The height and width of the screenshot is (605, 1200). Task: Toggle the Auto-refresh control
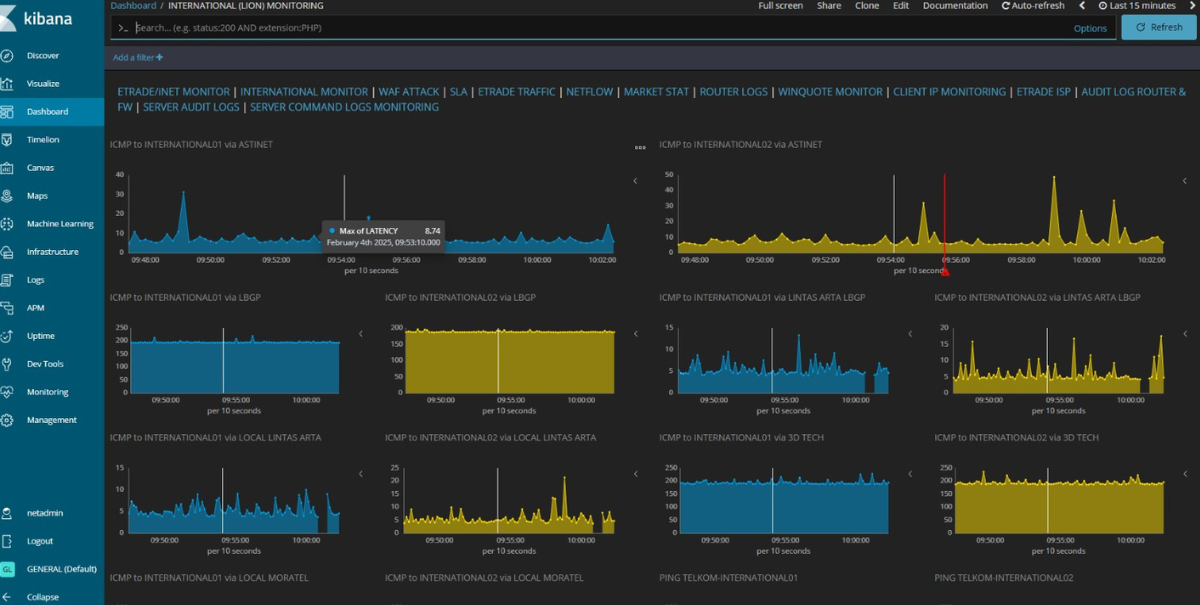click(x=1032, y=6)
